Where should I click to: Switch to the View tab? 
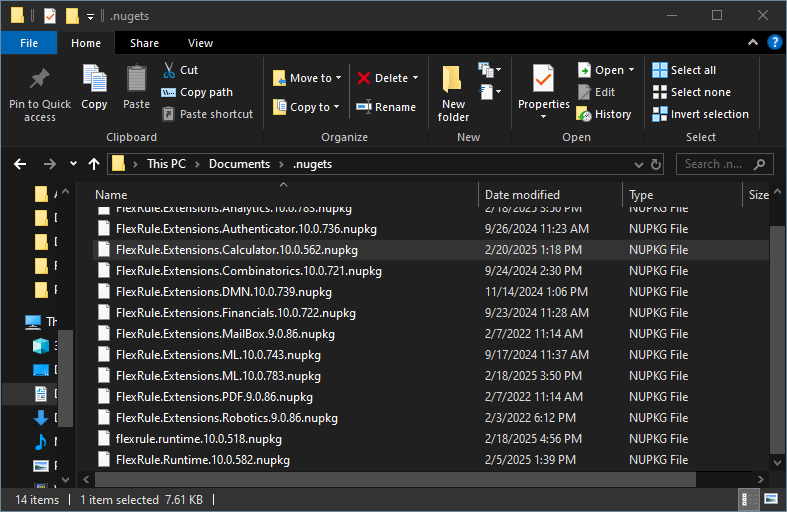coord(200,43)
